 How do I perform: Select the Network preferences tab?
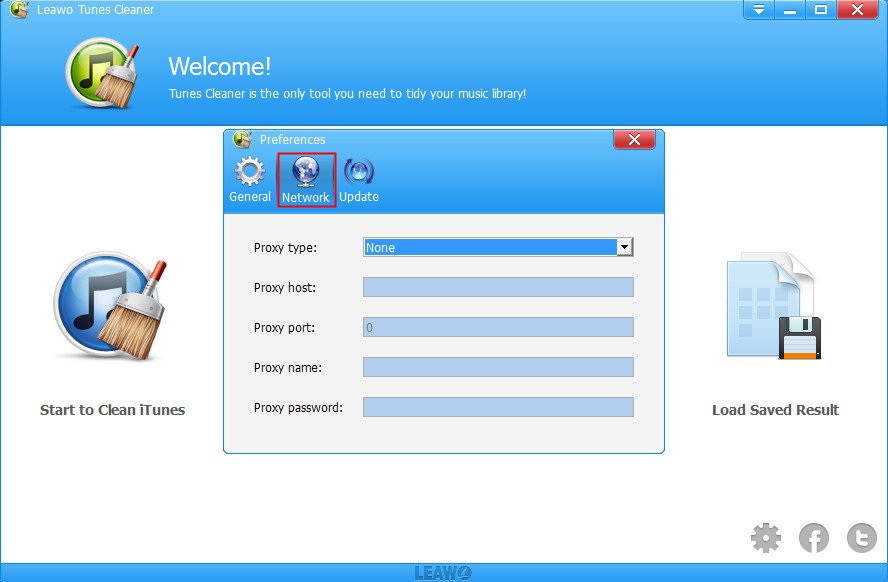pos(306,180)
